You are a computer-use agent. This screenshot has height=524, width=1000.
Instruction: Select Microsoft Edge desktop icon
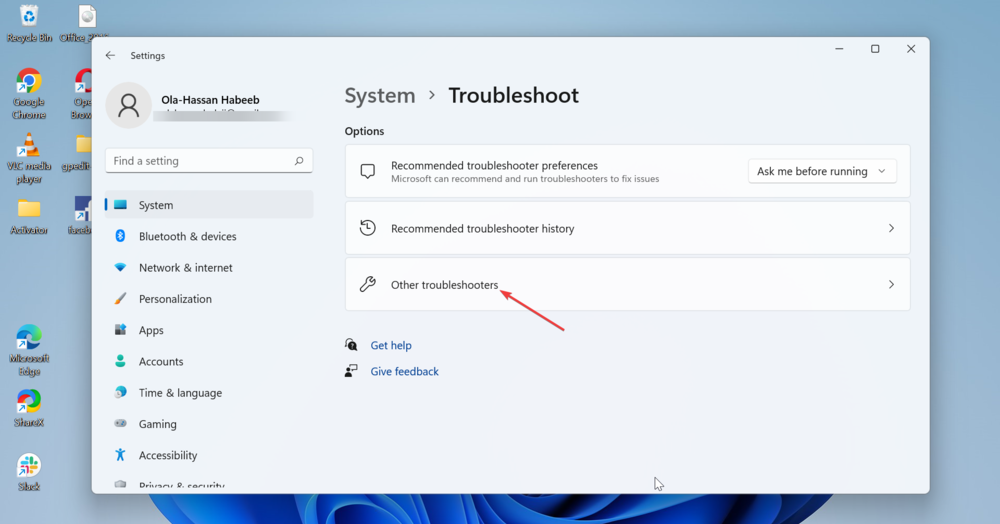[29, 351]
